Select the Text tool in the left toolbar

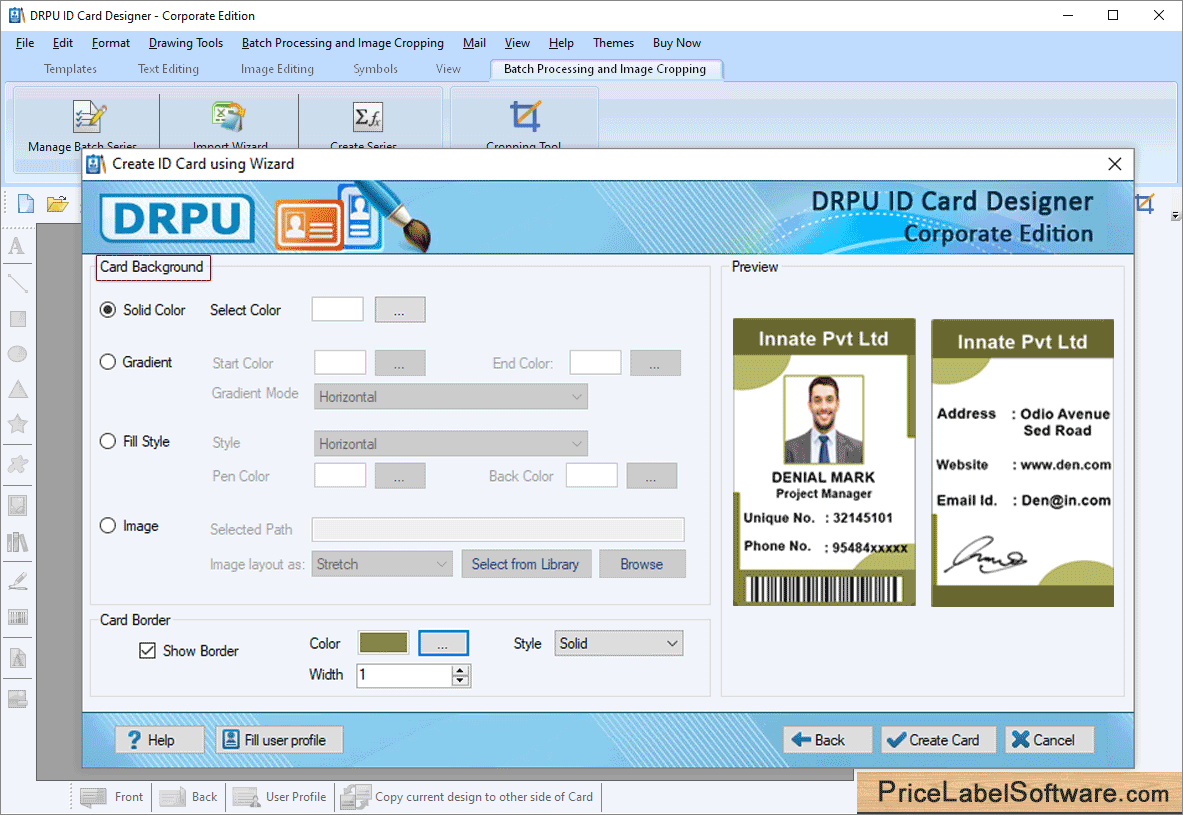coord(17,246)
